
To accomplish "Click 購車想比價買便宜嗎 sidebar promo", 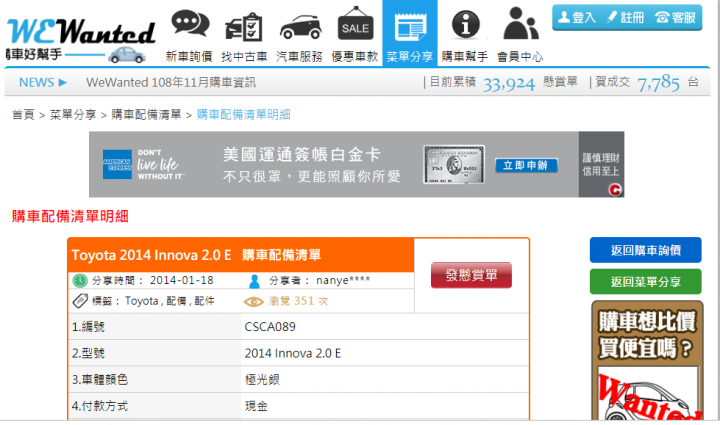I will click(647, 360).
